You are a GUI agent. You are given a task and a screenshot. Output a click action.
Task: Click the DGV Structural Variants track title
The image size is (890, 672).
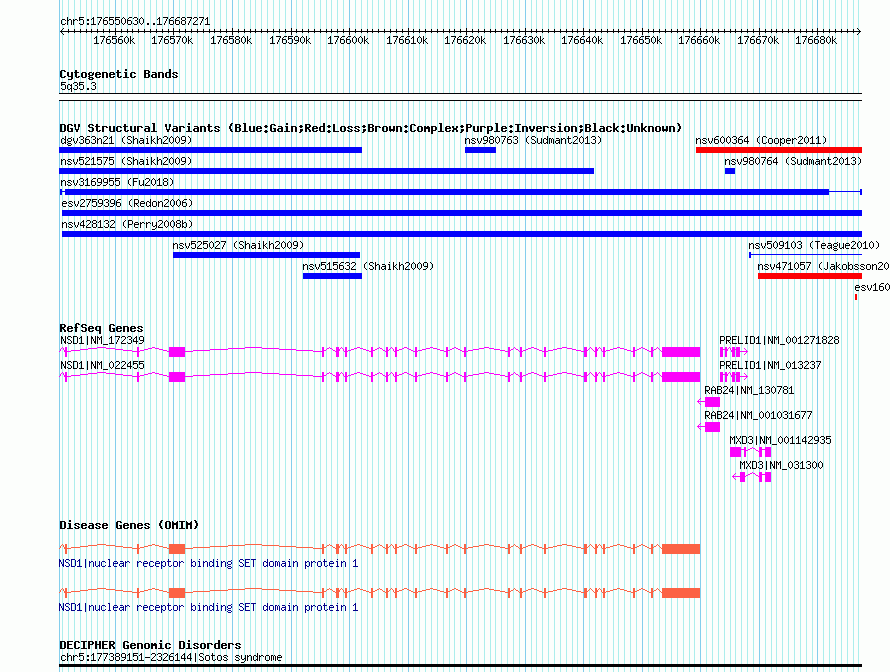point(371,128)
